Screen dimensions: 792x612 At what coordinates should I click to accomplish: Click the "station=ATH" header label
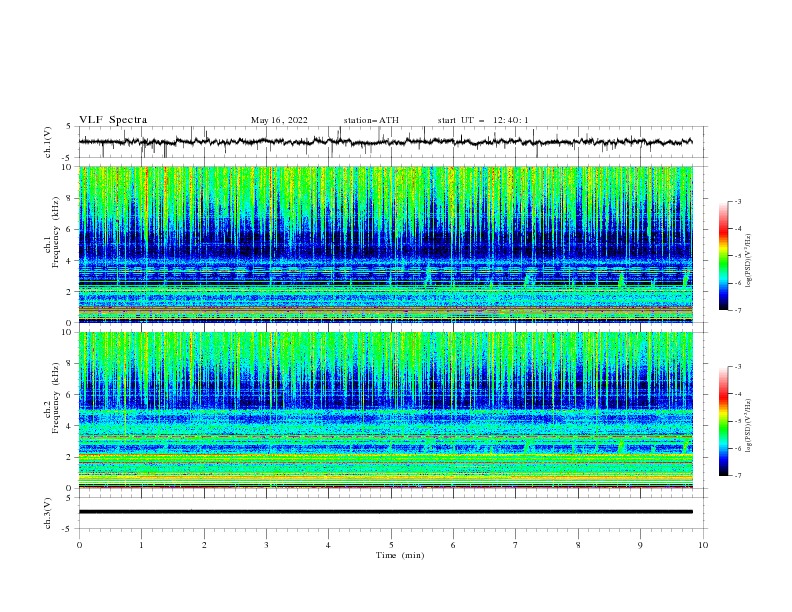[371, 120]
